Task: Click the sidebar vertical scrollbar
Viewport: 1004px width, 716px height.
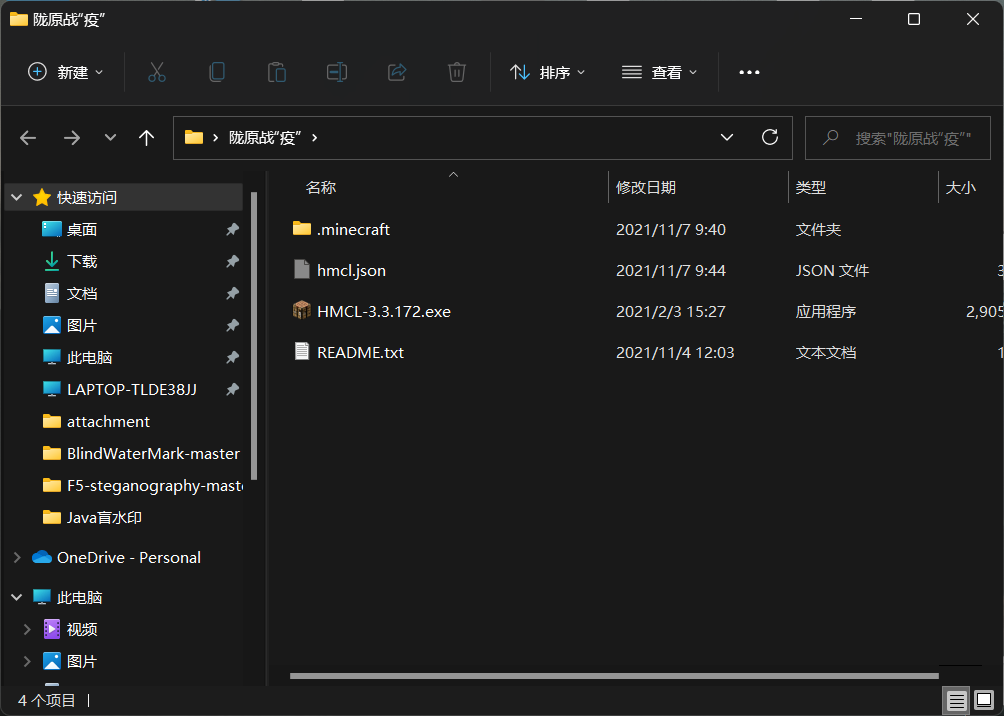Action: click(x=254, y=336)
